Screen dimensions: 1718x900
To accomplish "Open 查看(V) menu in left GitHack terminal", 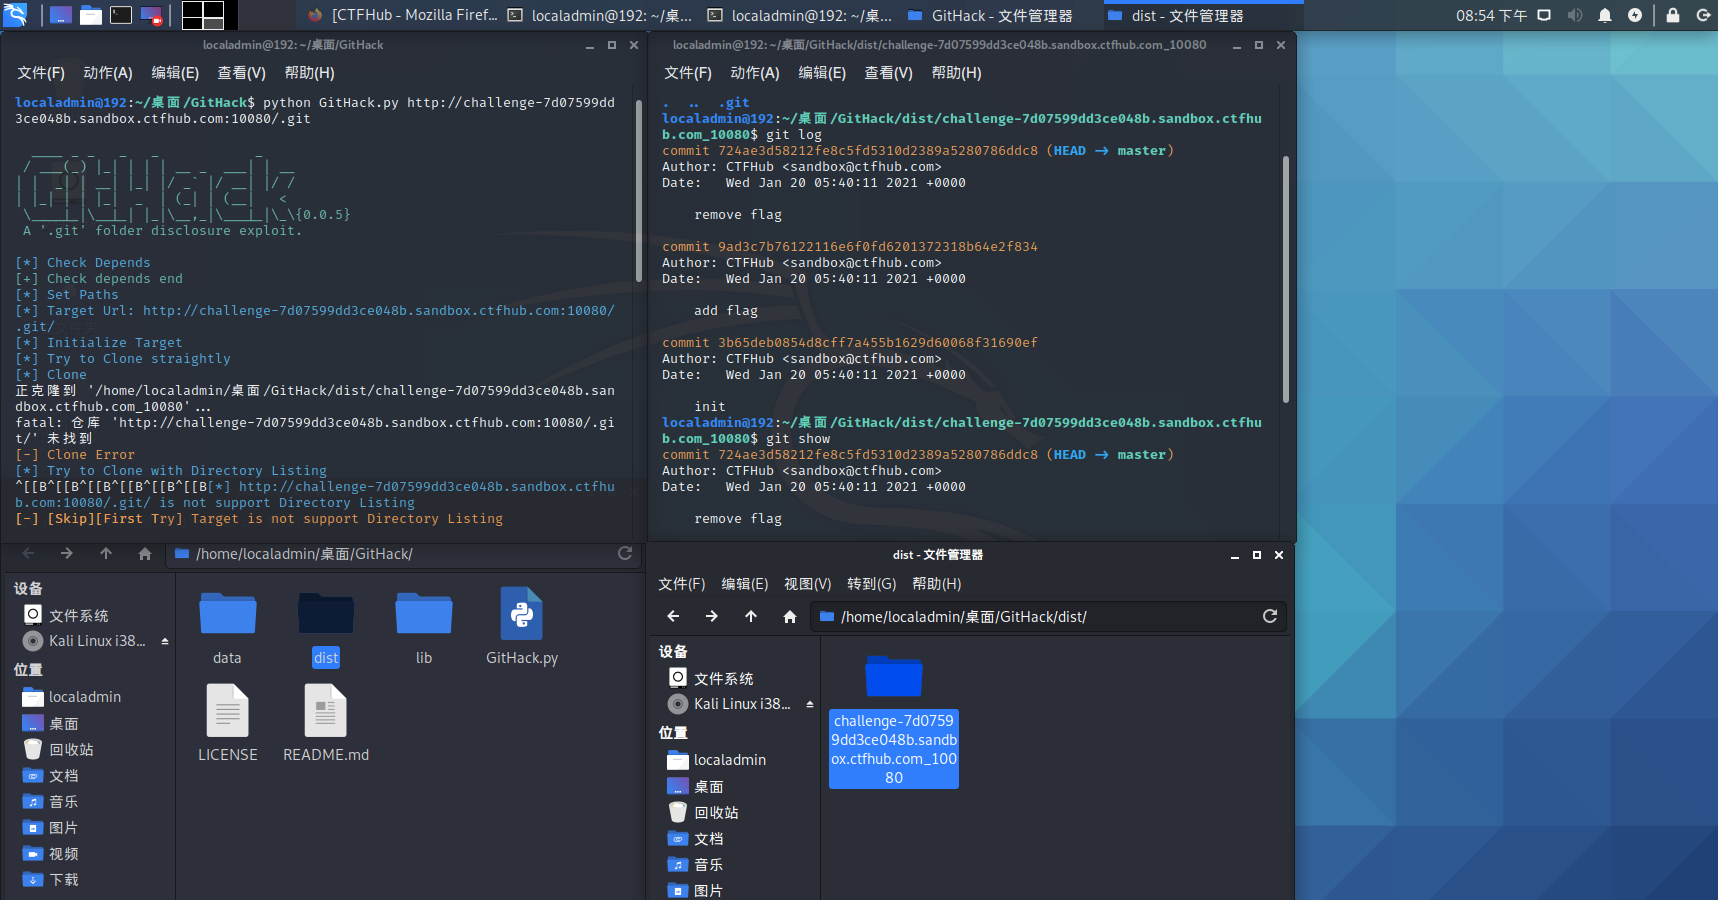I will (242, 73).
